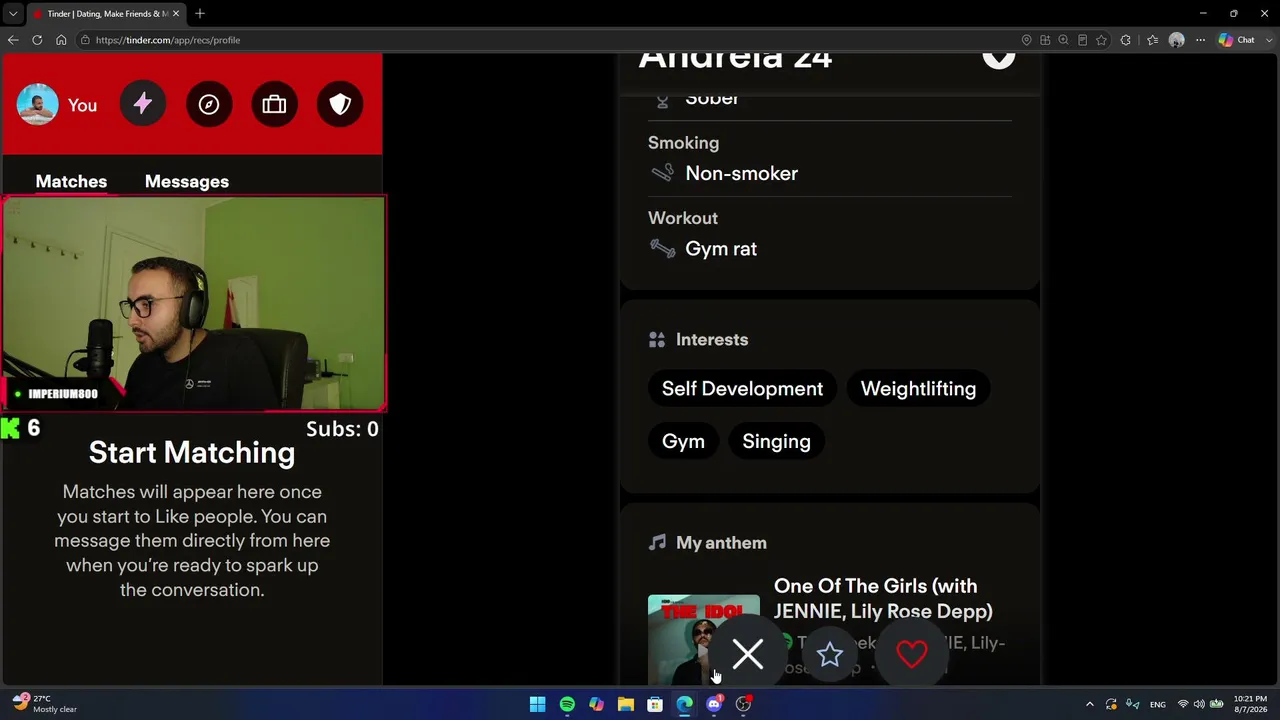Reload the Tinder page
Image resolution: width=1280 pixels, height=720 pixels.
(37, 40)
